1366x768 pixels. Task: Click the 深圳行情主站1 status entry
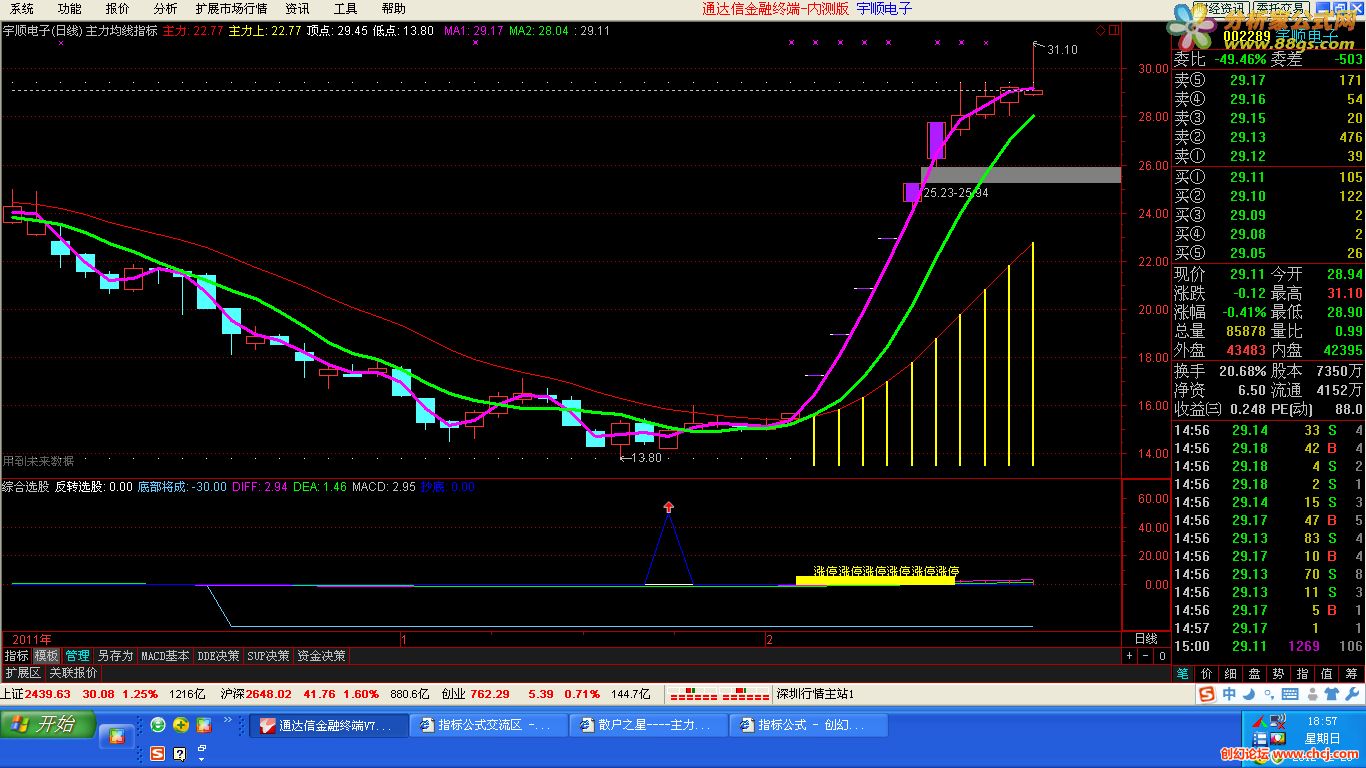815,693
